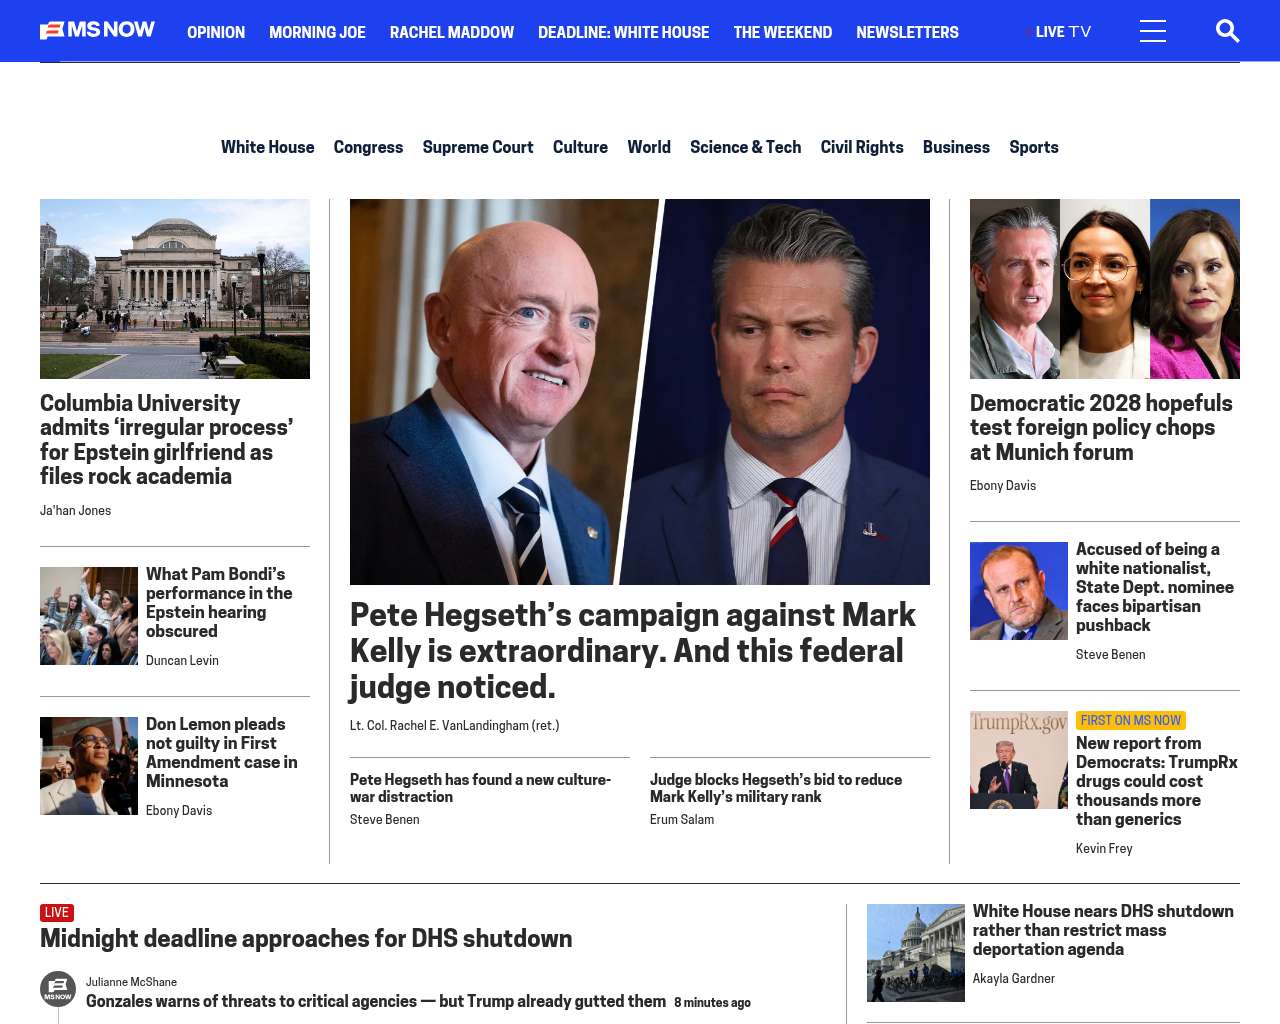1280x1024 pixels.
Task: Read Gonzales warns of threats update
Action: pos(376,1001)
